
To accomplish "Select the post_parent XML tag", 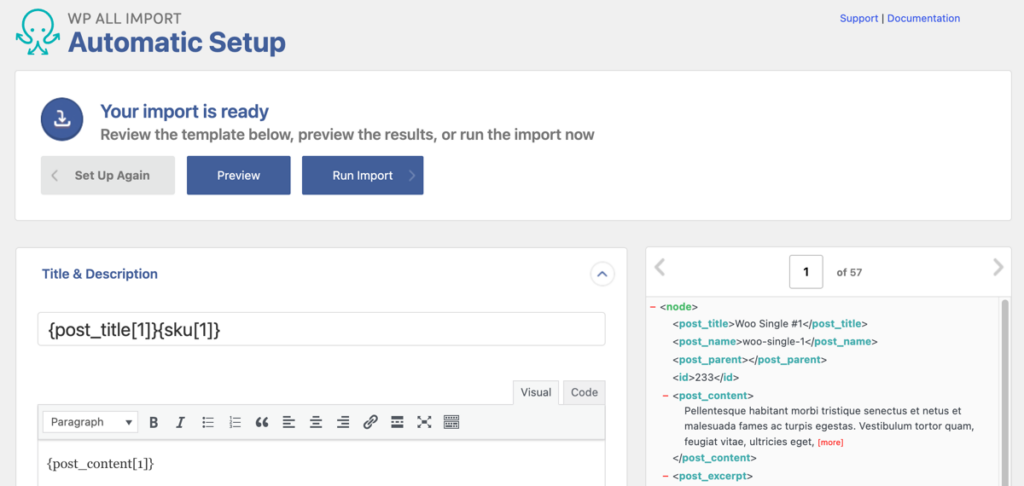I will (711, 360).
